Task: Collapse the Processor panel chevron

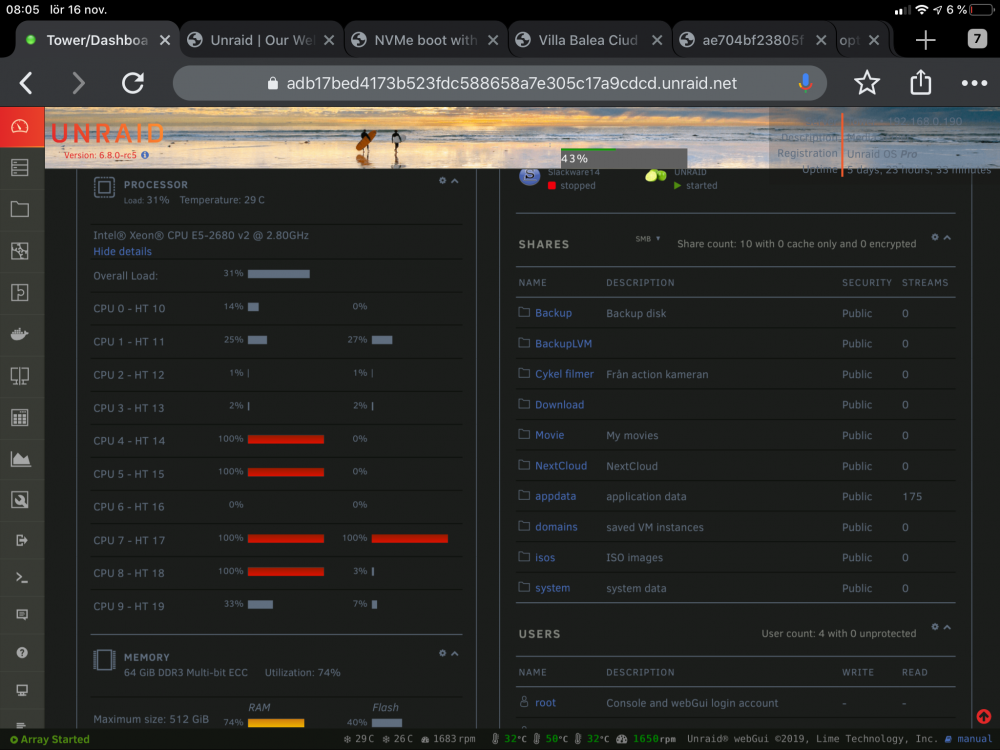Action: pyautogui.click(x=455, y=180)
